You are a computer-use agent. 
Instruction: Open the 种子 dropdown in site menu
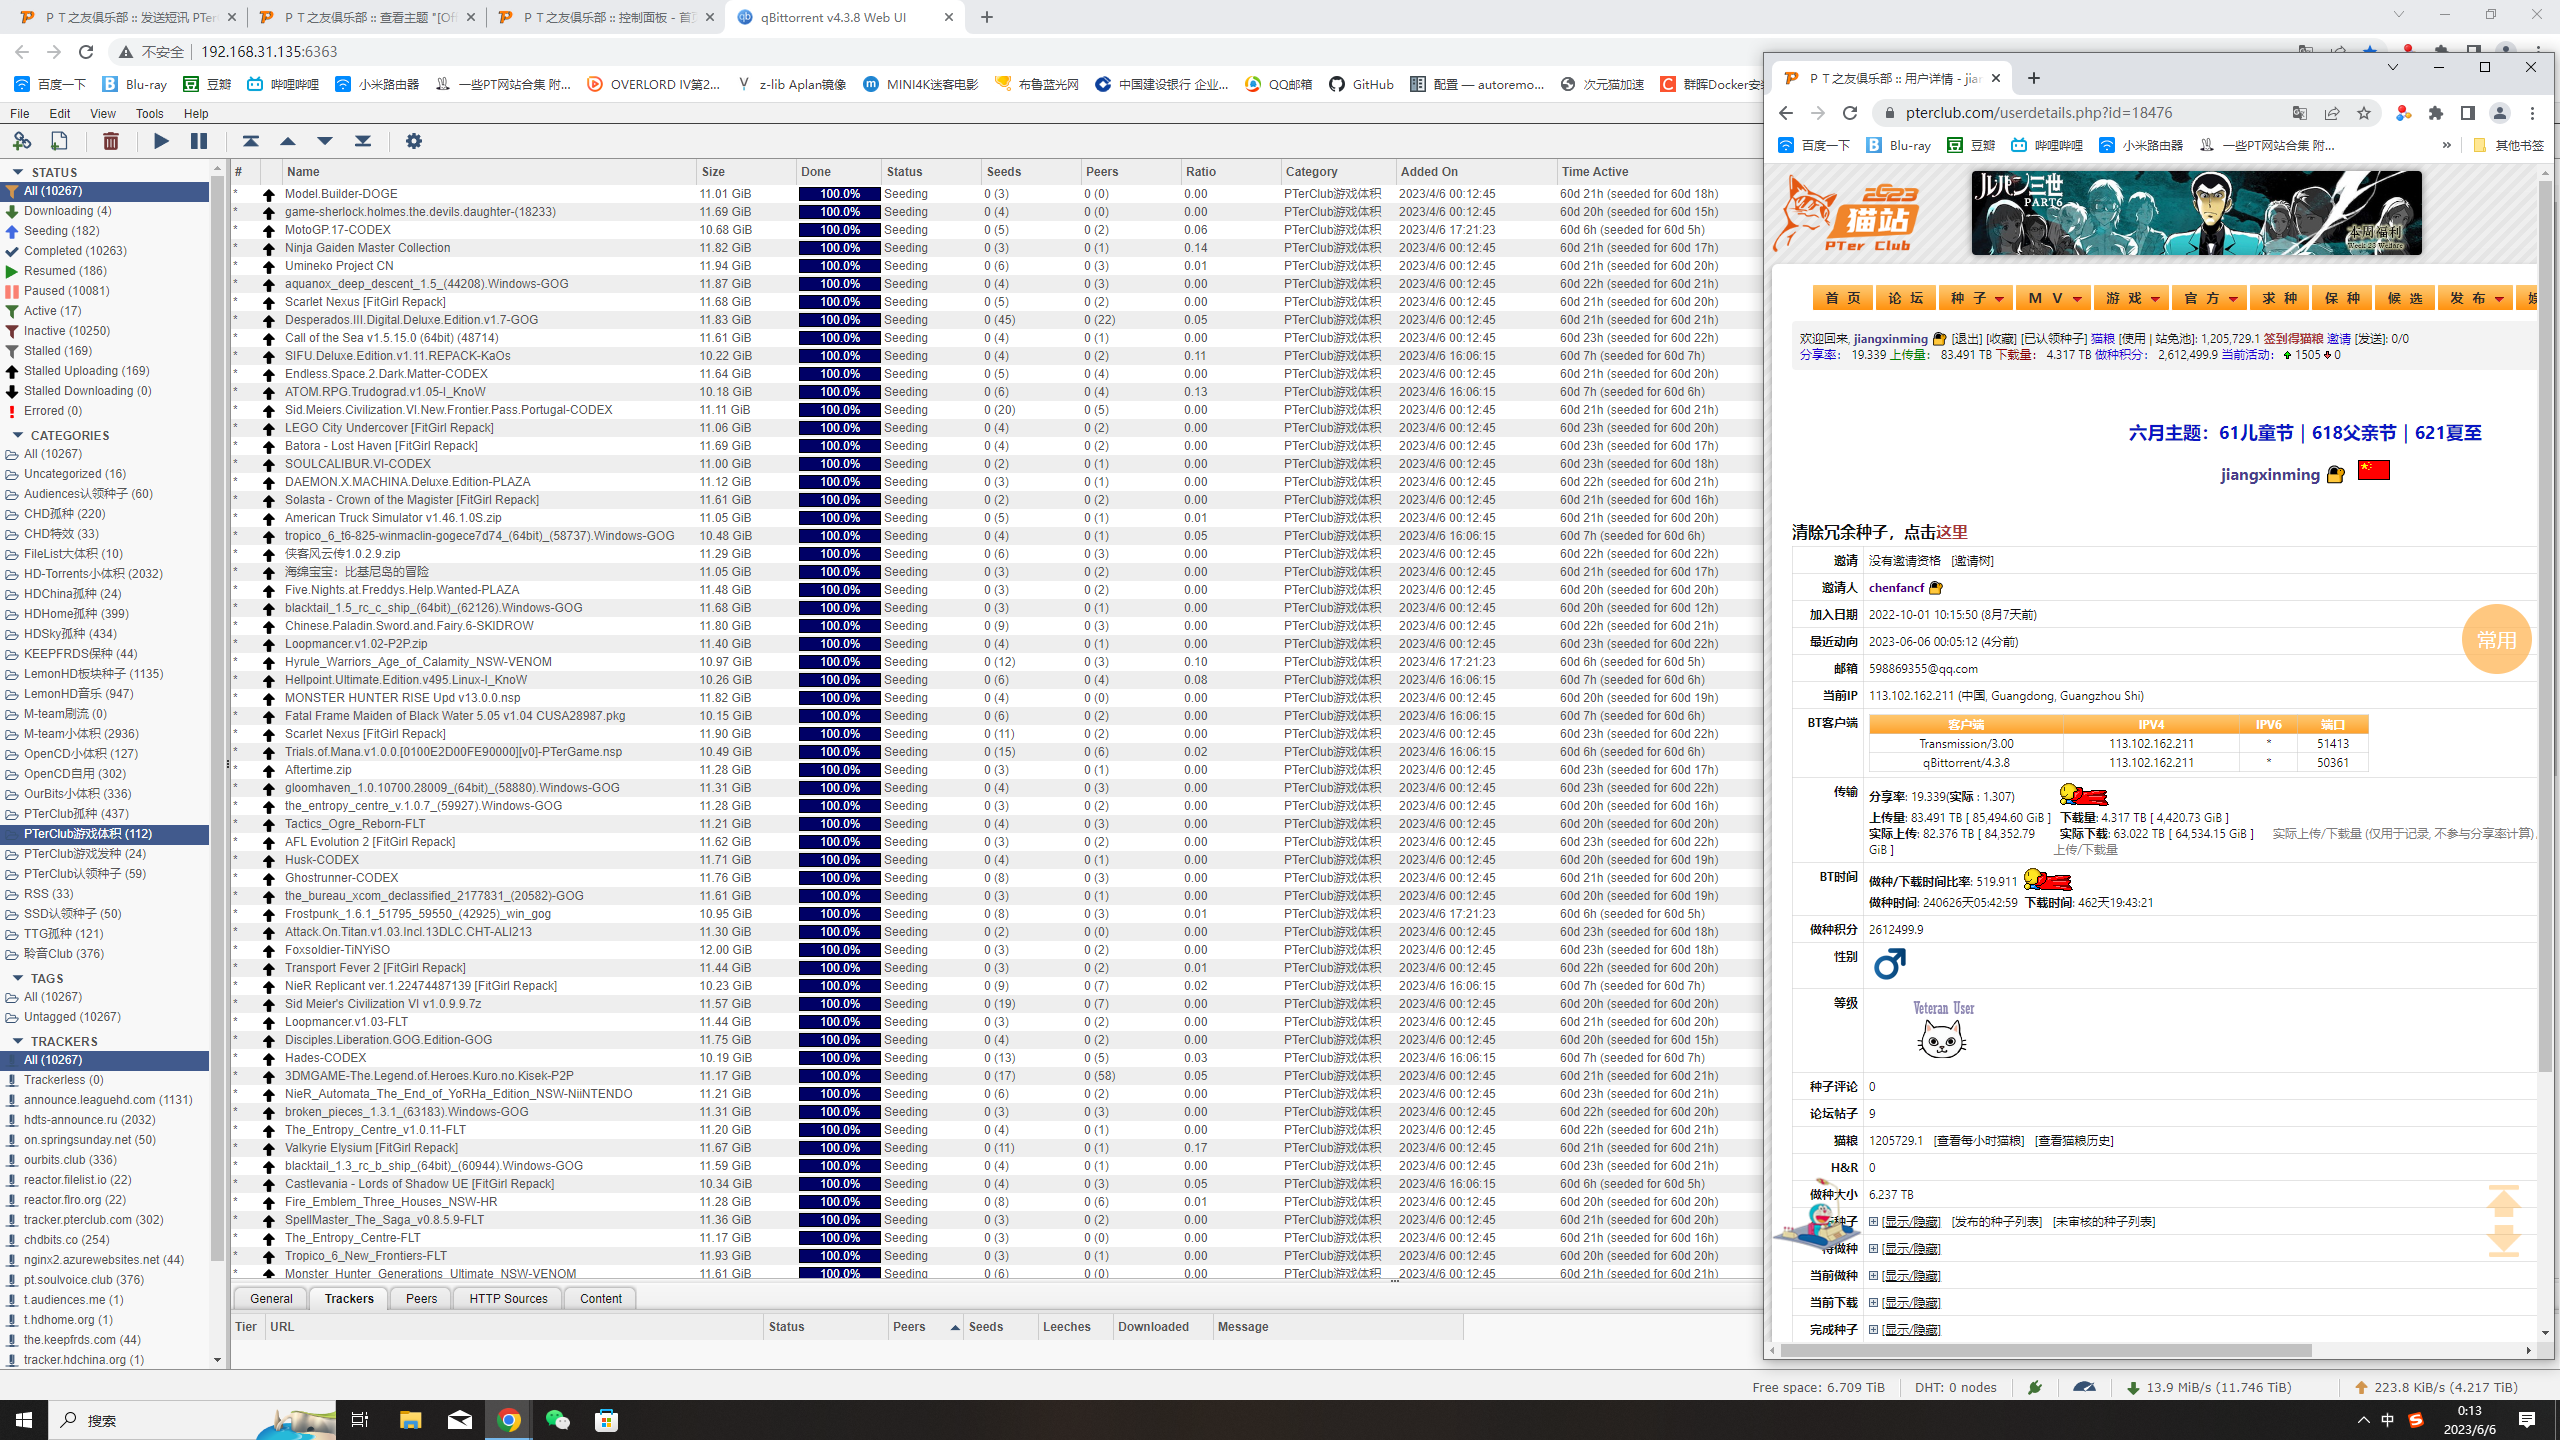pyautogui.click(x=1976, y=298)
